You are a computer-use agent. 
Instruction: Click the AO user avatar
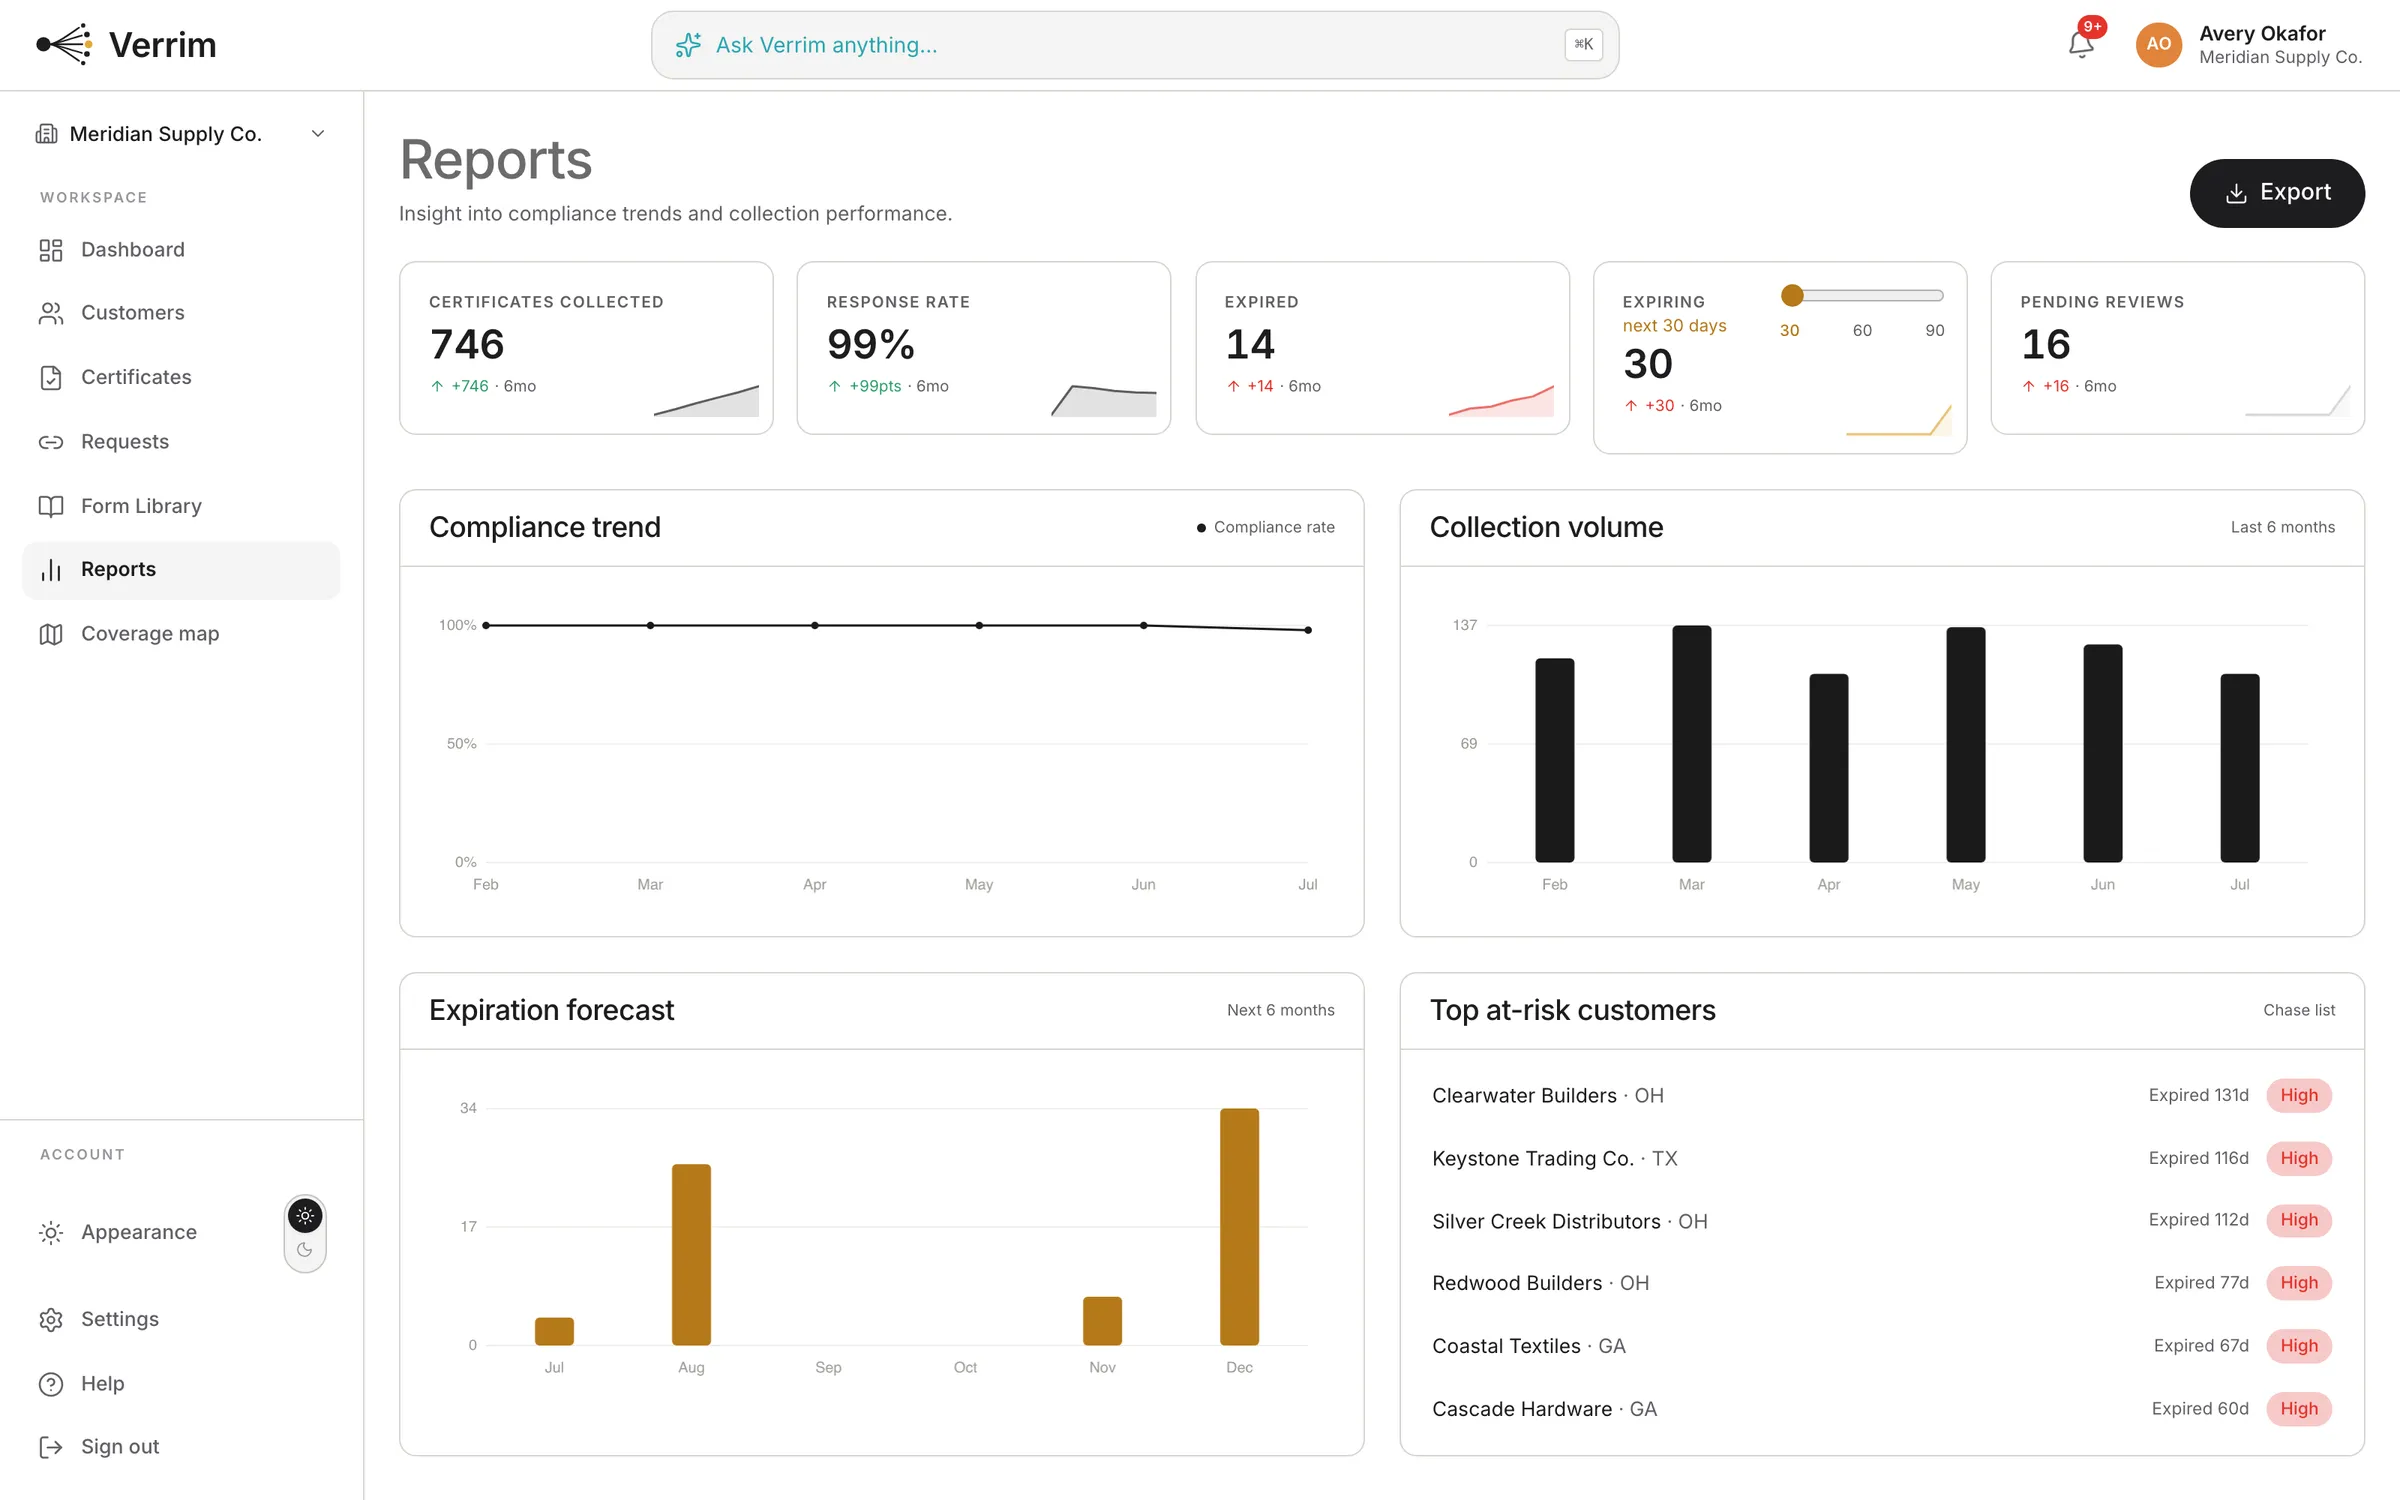pos(2158,45)
